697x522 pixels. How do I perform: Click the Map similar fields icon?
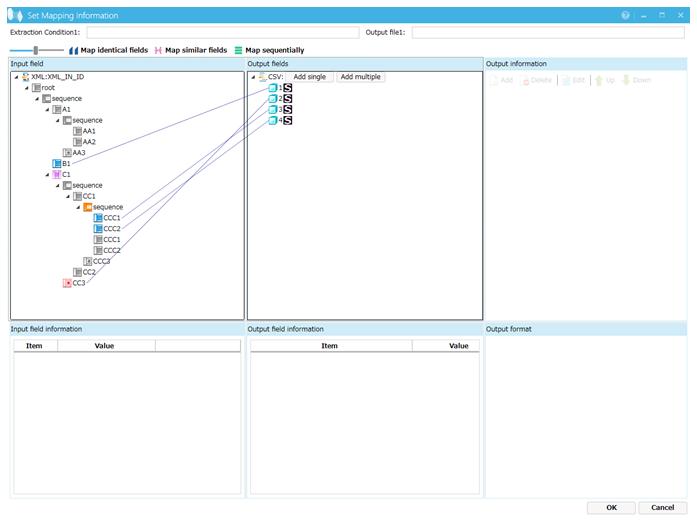tap(157, 50)
